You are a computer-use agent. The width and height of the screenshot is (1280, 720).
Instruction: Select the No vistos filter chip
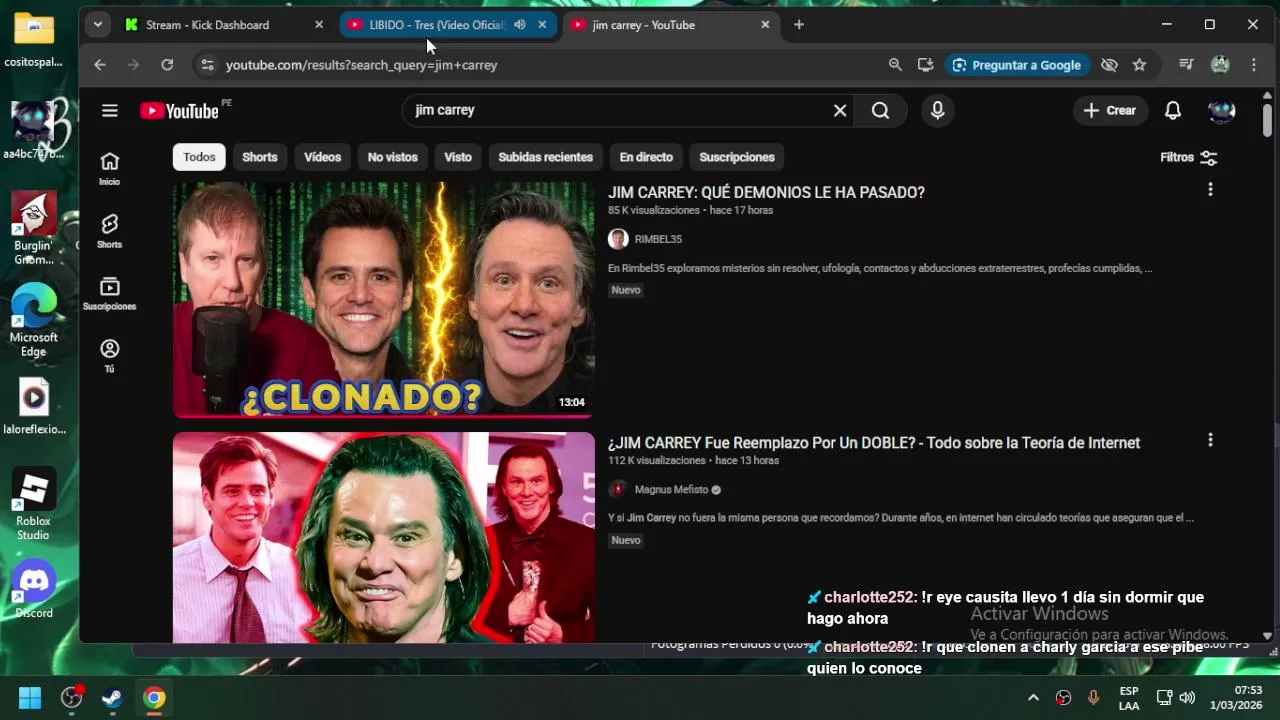(392, 157)
